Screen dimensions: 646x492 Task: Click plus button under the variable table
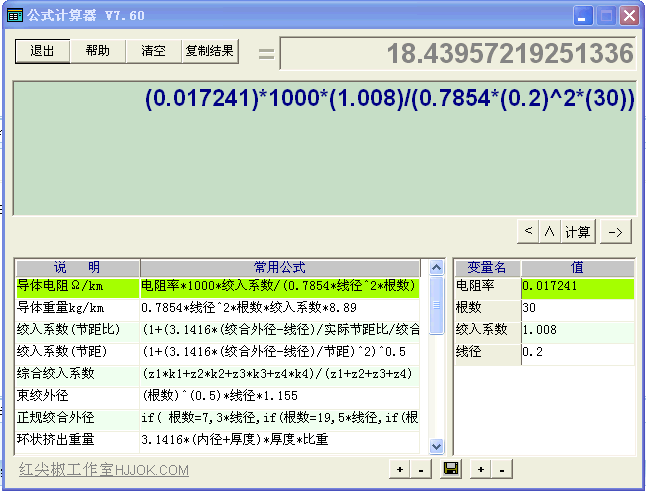482,469
